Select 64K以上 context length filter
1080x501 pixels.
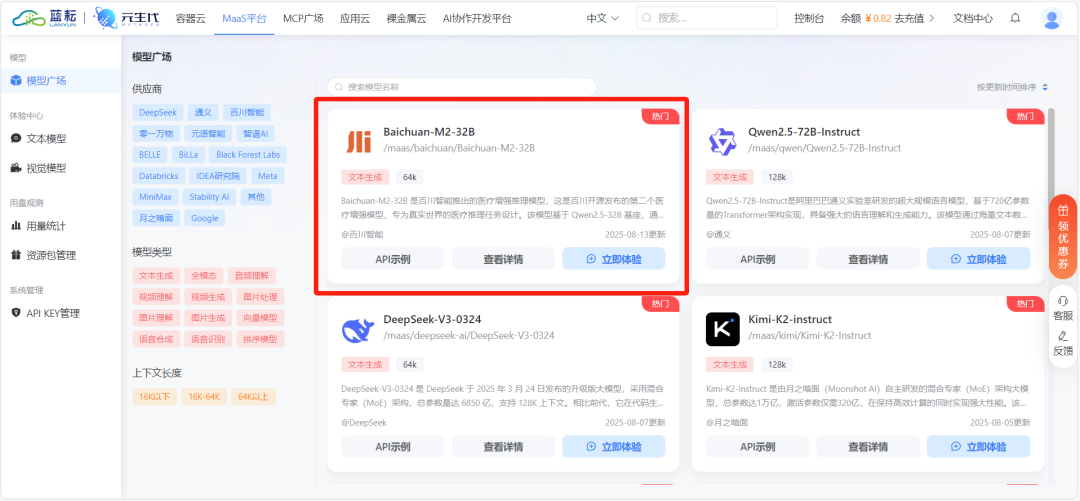click(x=253, y=396)
